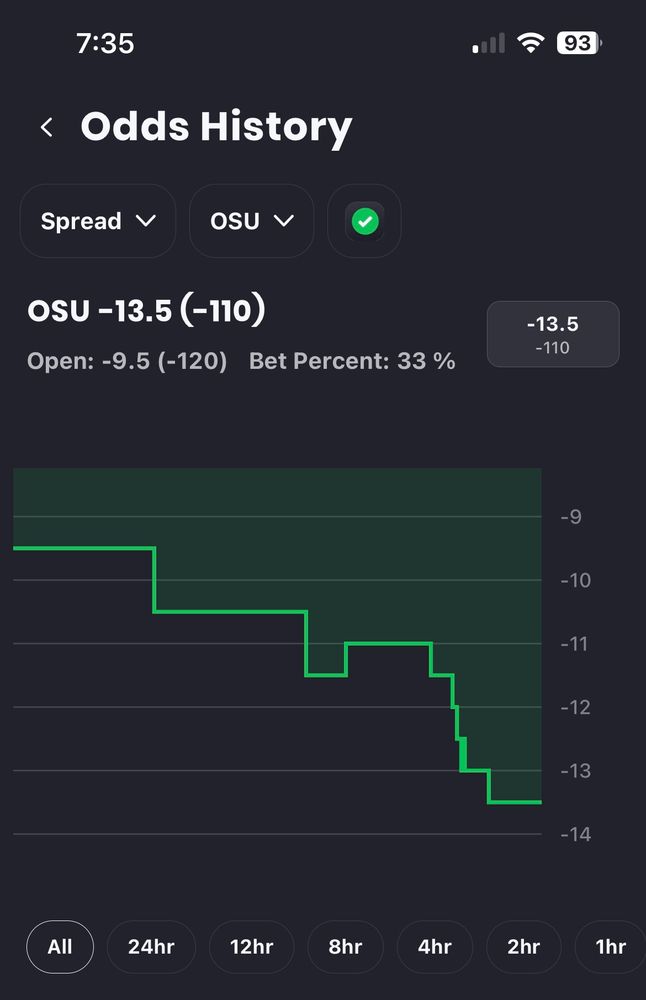Tap the -13.5 current odds box
Image resolution: width=646 pixels, height=1000 pixels.
553,334
